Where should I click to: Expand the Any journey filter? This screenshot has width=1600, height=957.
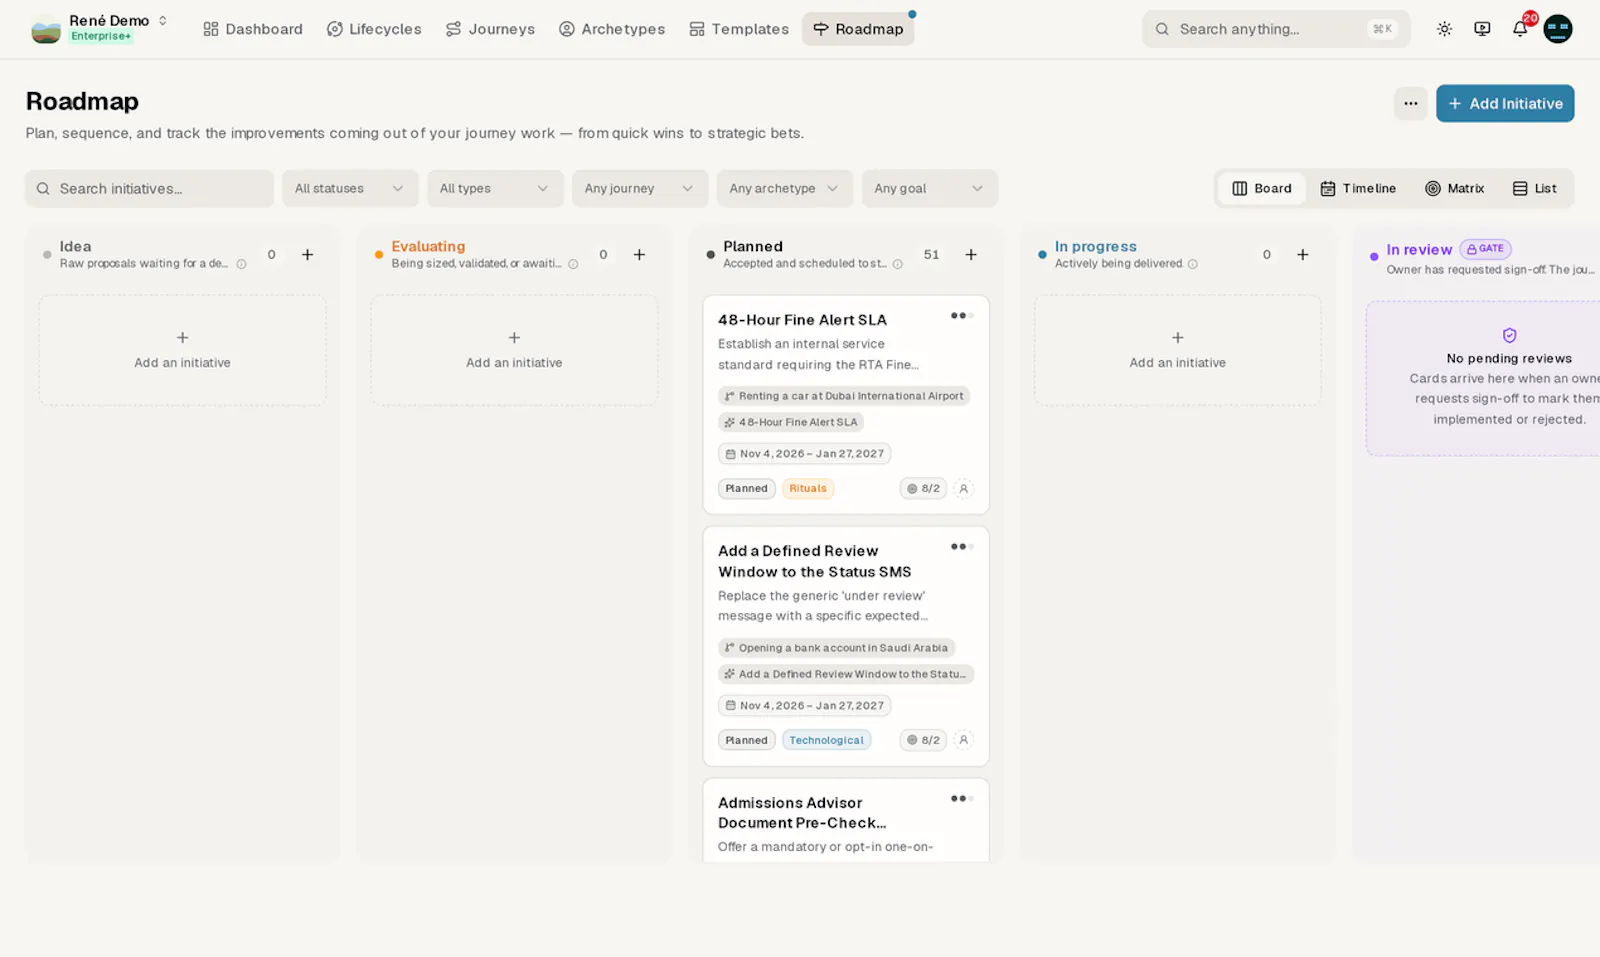pos(640,189)
